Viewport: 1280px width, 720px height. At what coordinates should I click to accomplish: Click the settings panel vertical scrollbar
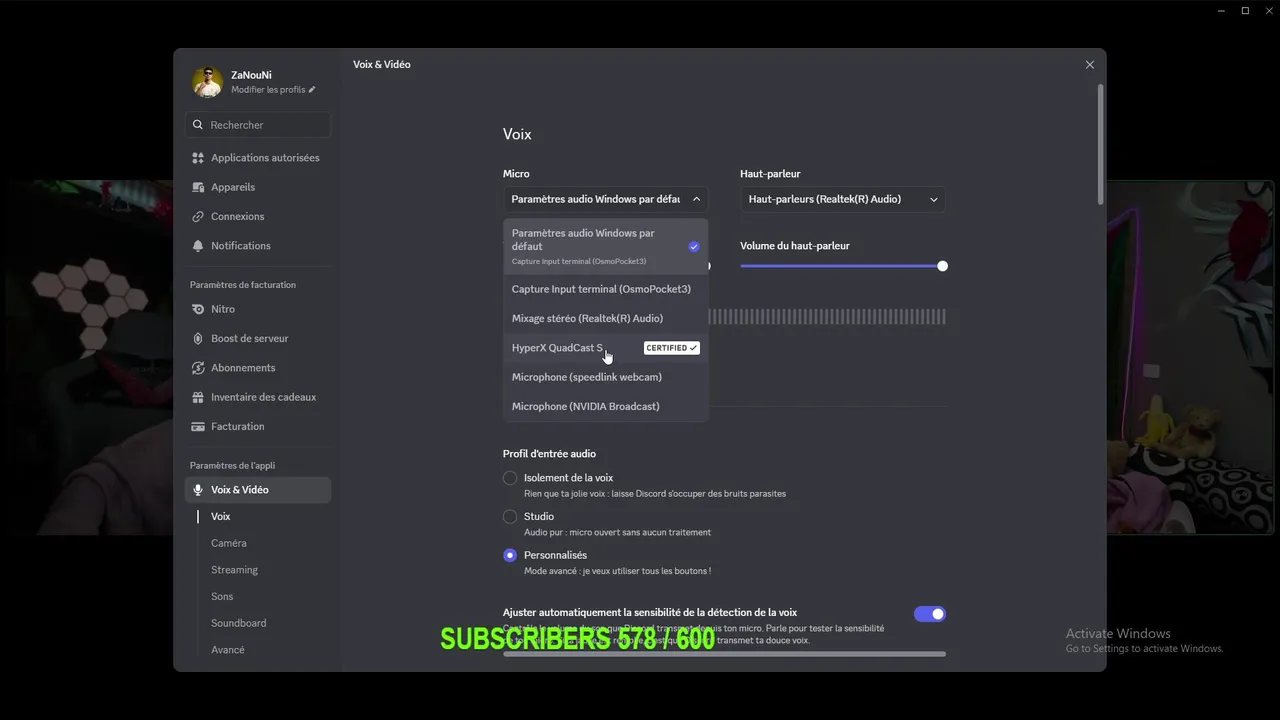(1101, 145)
